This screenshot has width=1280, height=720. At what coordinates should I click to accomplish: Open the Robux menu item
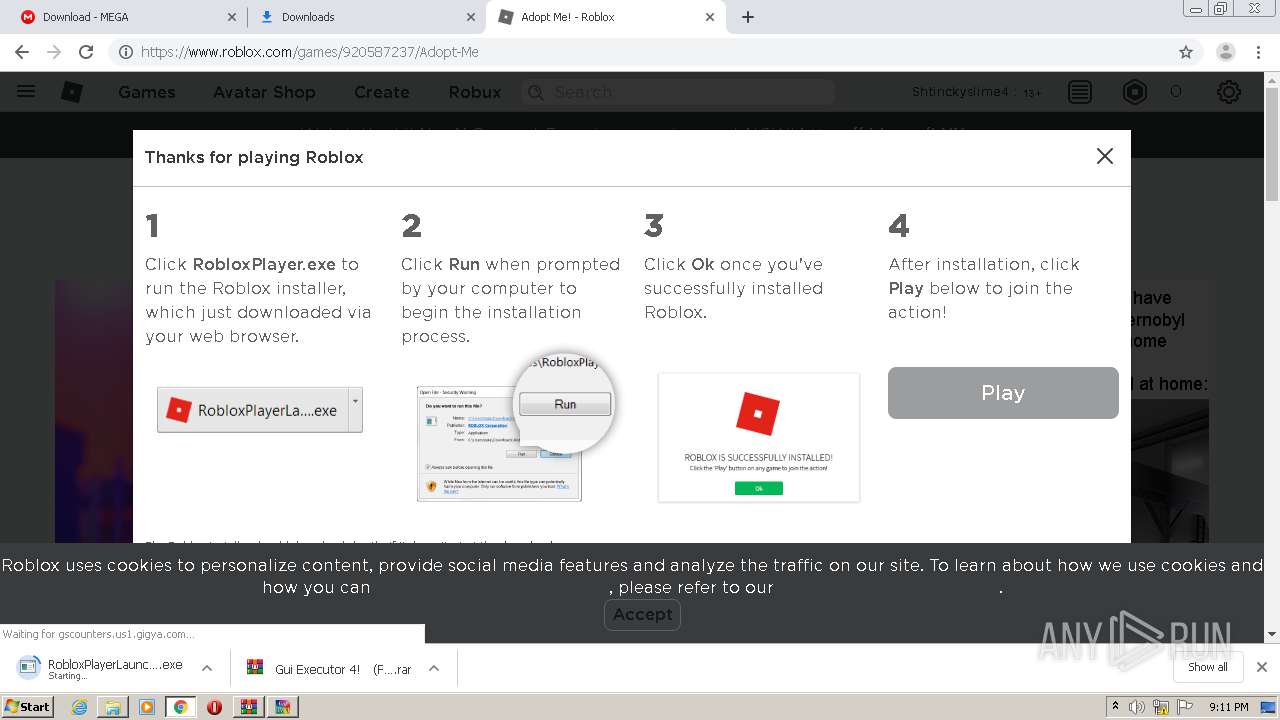475,92
